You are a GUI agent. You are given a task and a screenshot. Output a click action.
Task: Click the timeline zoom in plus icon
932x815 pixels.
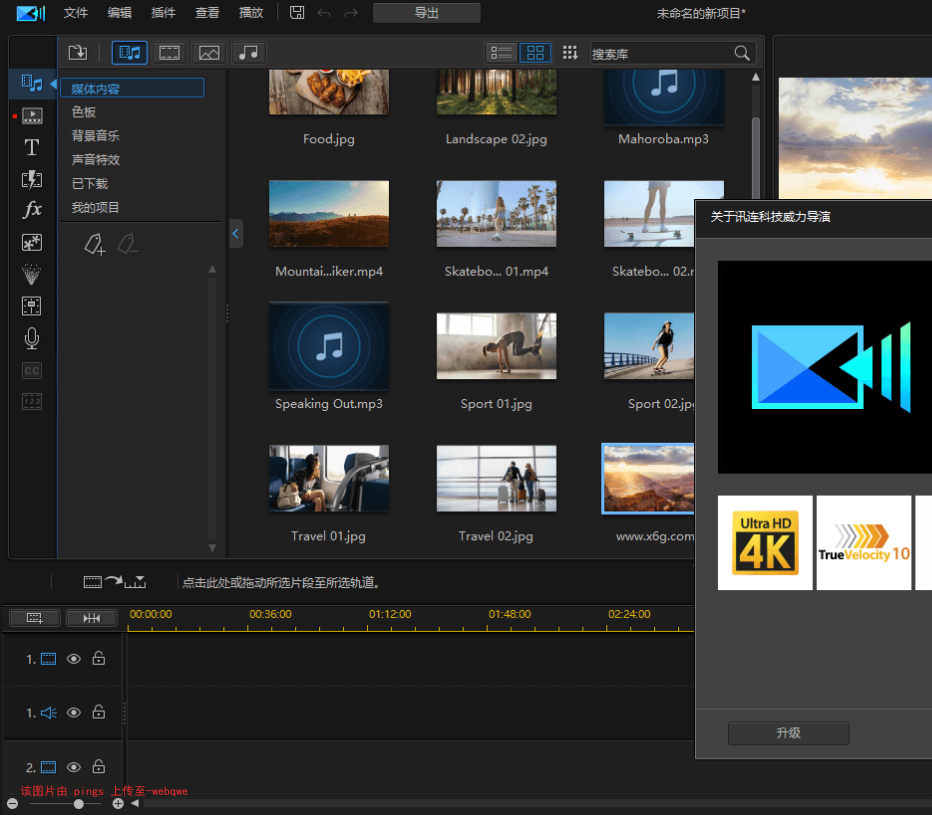[x=118, y=804]
